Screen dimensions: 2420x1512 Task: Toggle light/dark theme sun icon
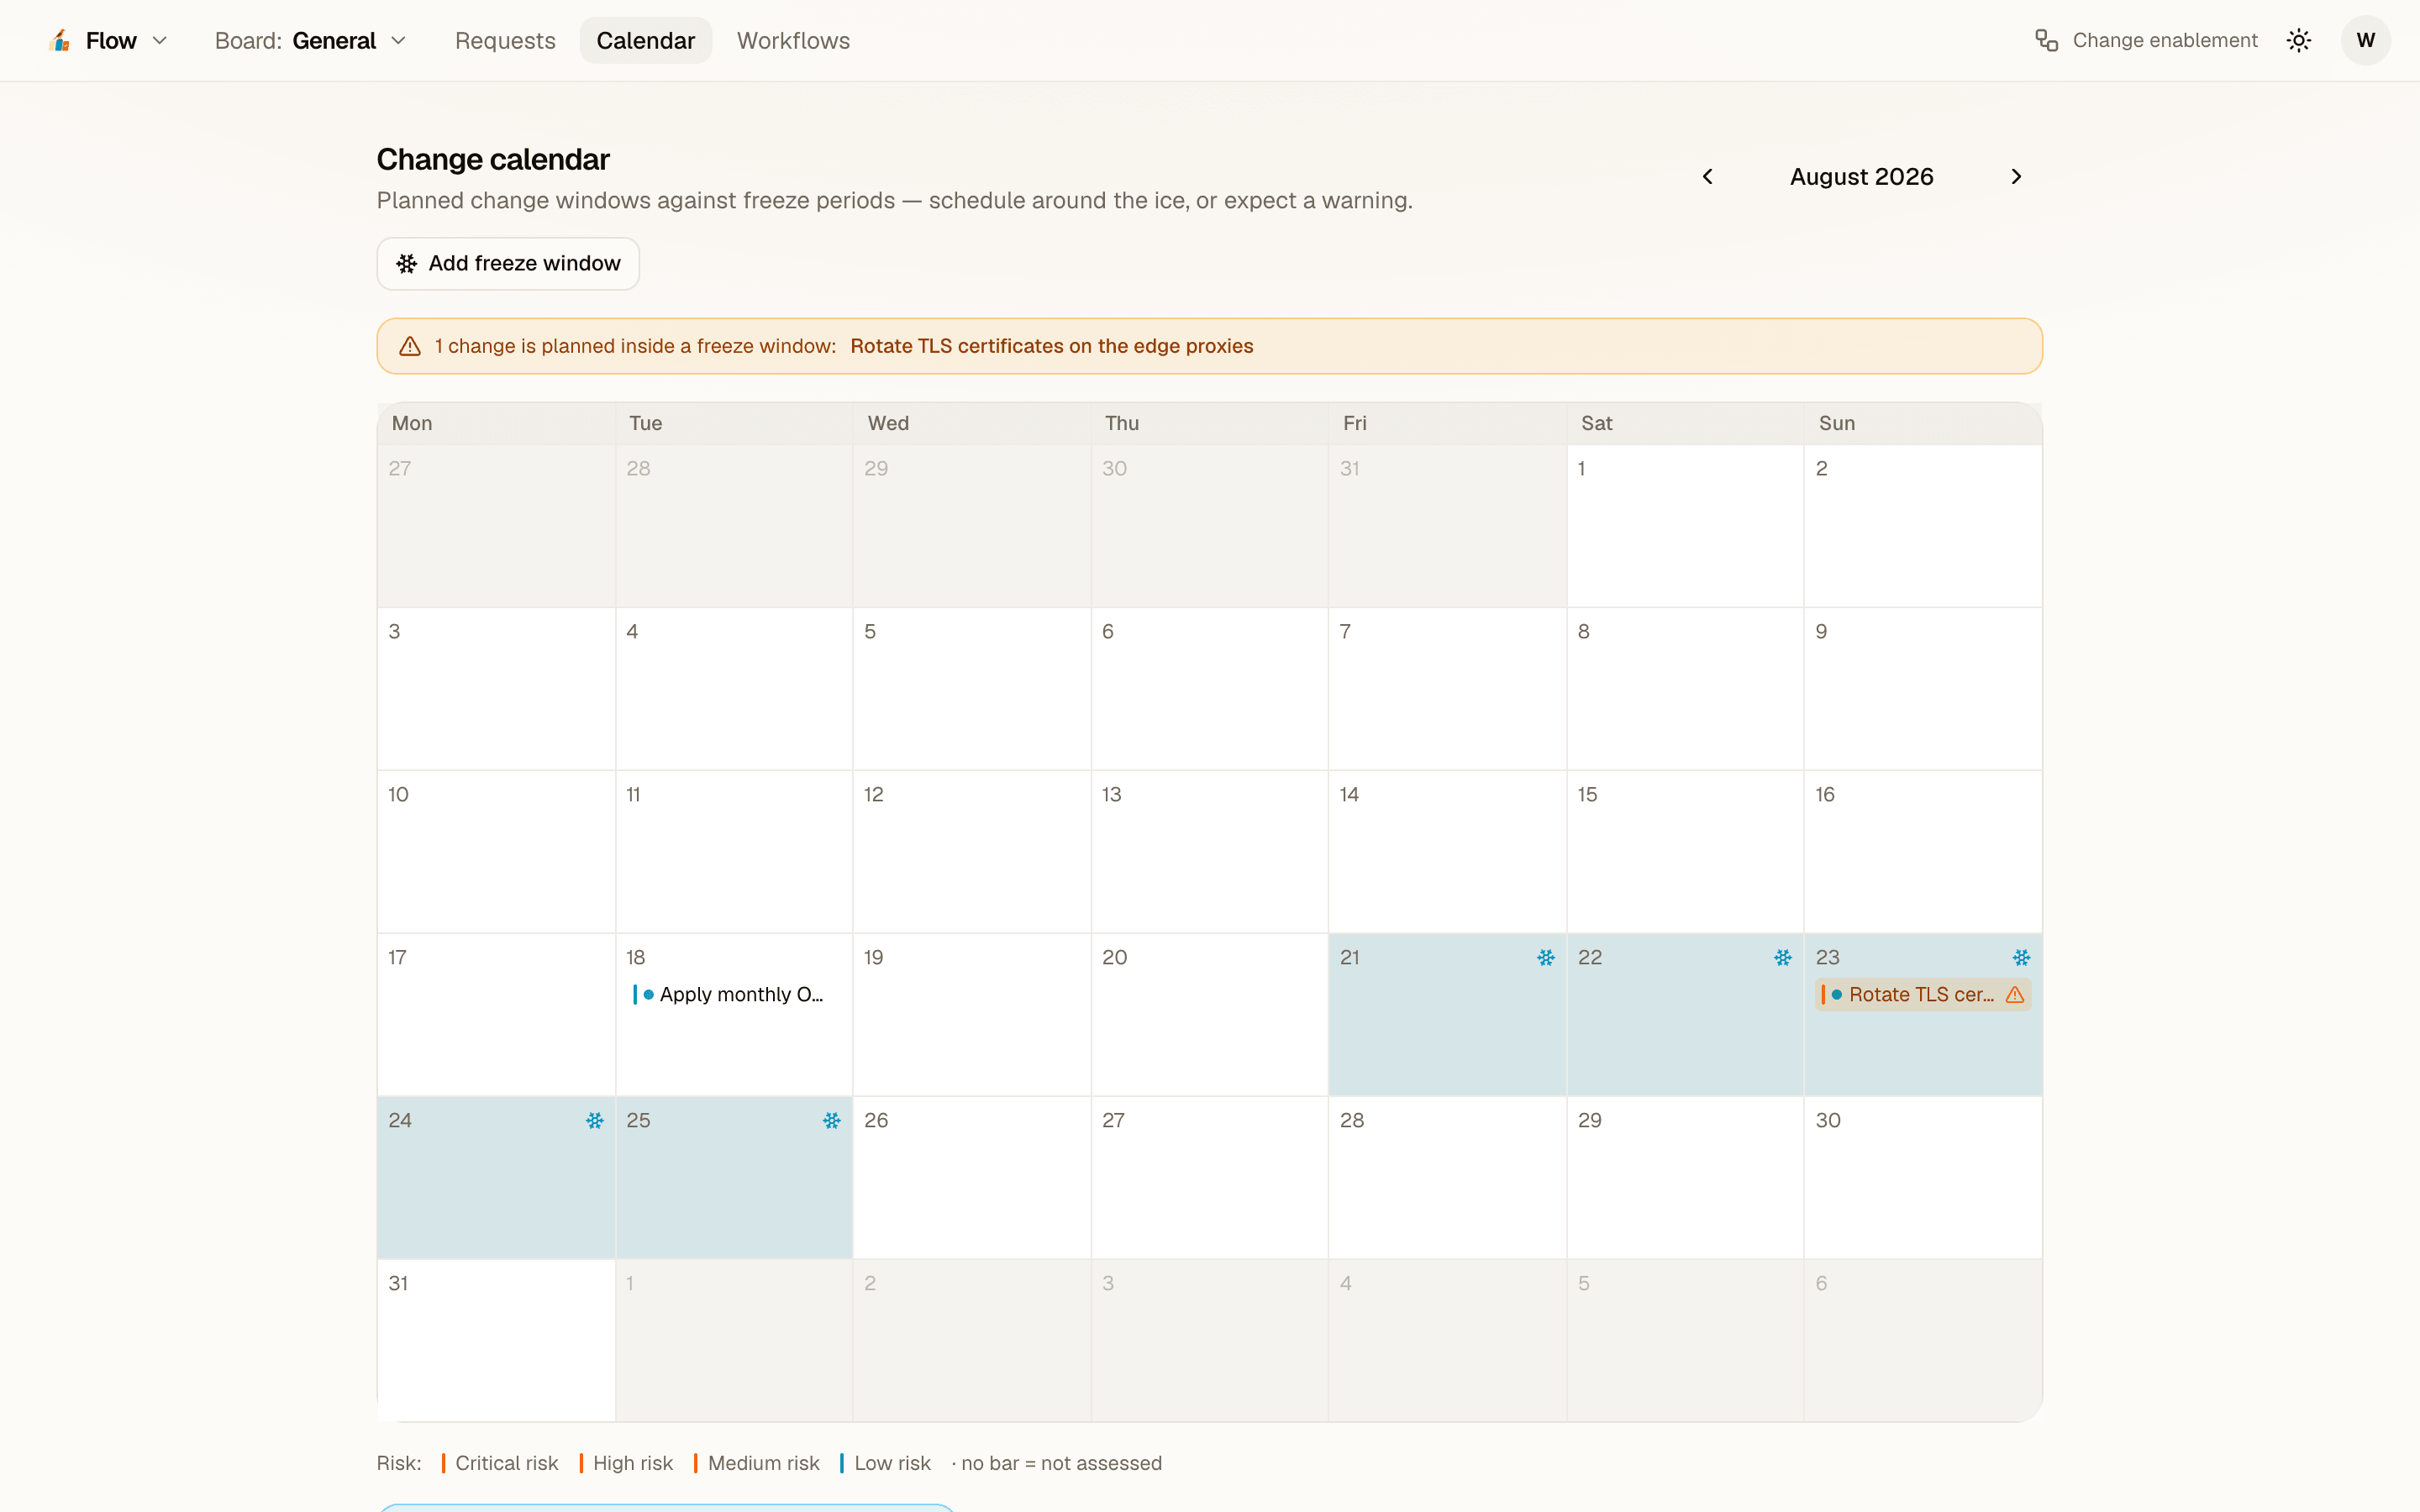tap(2299, 41)
